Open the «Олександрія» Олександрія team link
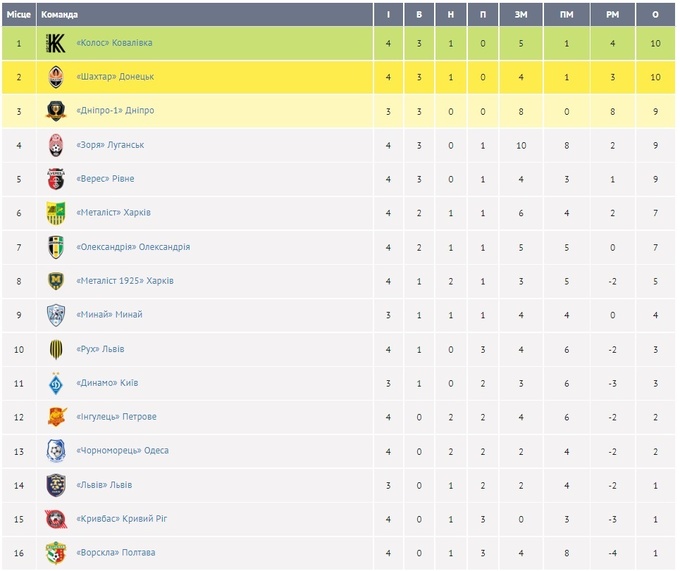The width and height of the screenshot is (680, 571). pyautogui.click(x=133, y=247)
